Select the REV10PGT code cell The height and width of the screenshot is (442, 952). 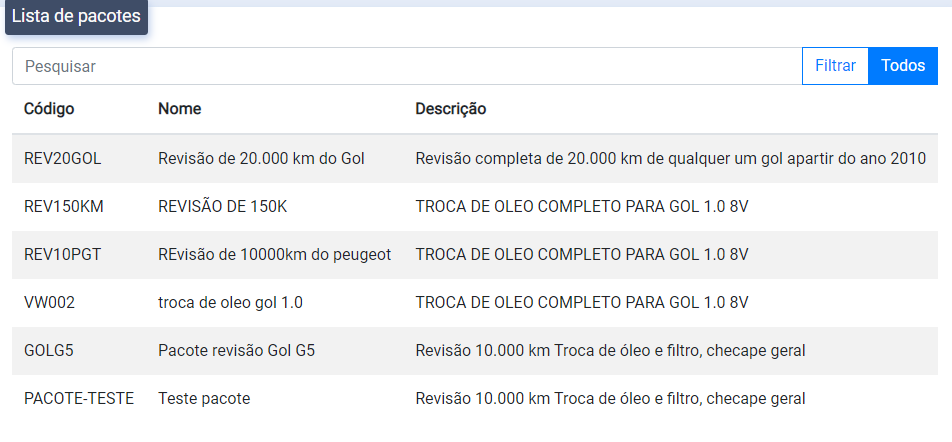tap(63, 254)
